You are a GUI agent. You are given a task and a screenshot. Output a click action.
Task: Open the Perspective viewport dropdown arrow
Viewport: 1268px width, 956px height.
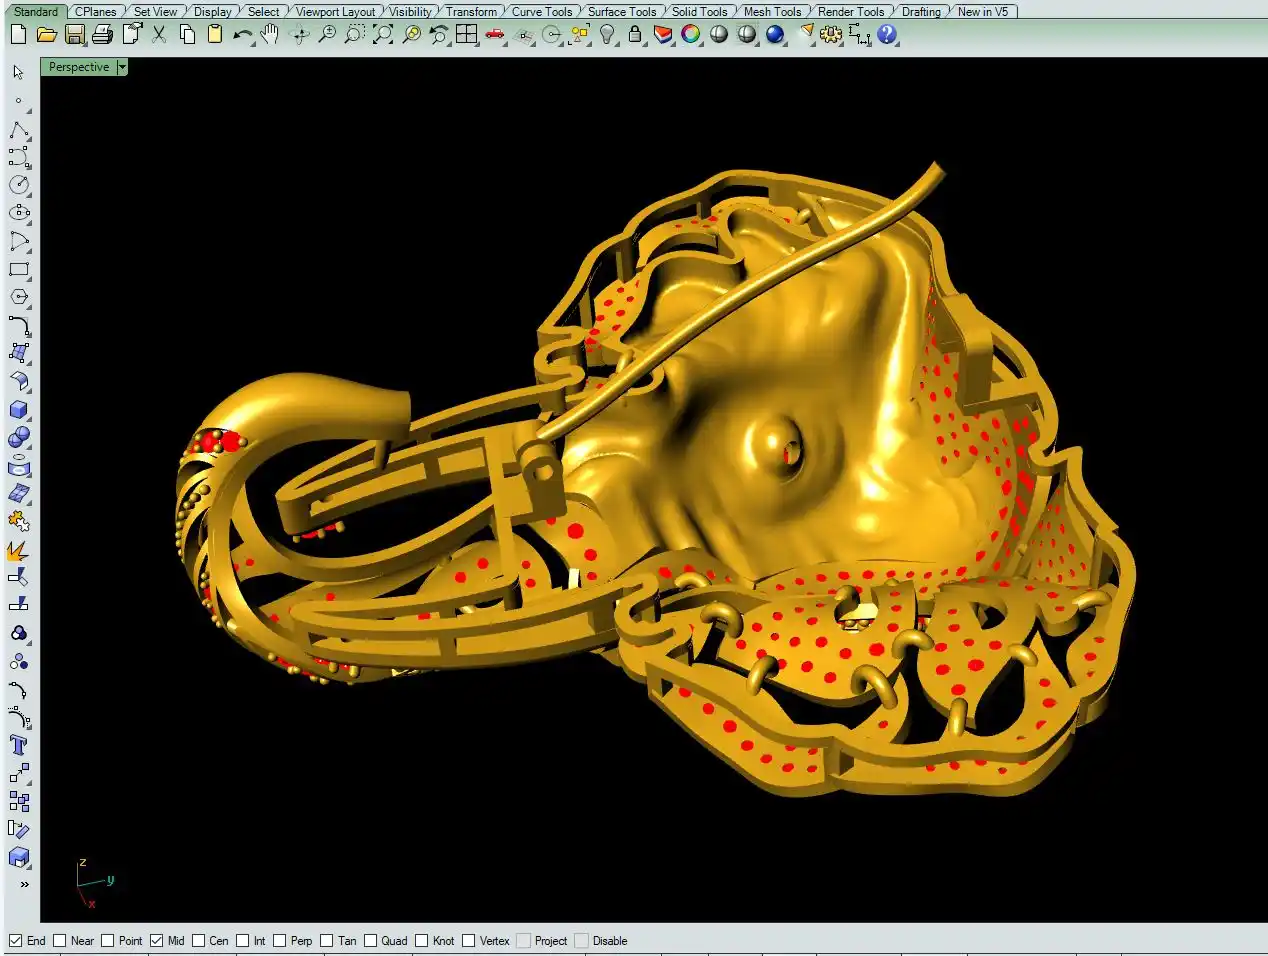(122, 67)
